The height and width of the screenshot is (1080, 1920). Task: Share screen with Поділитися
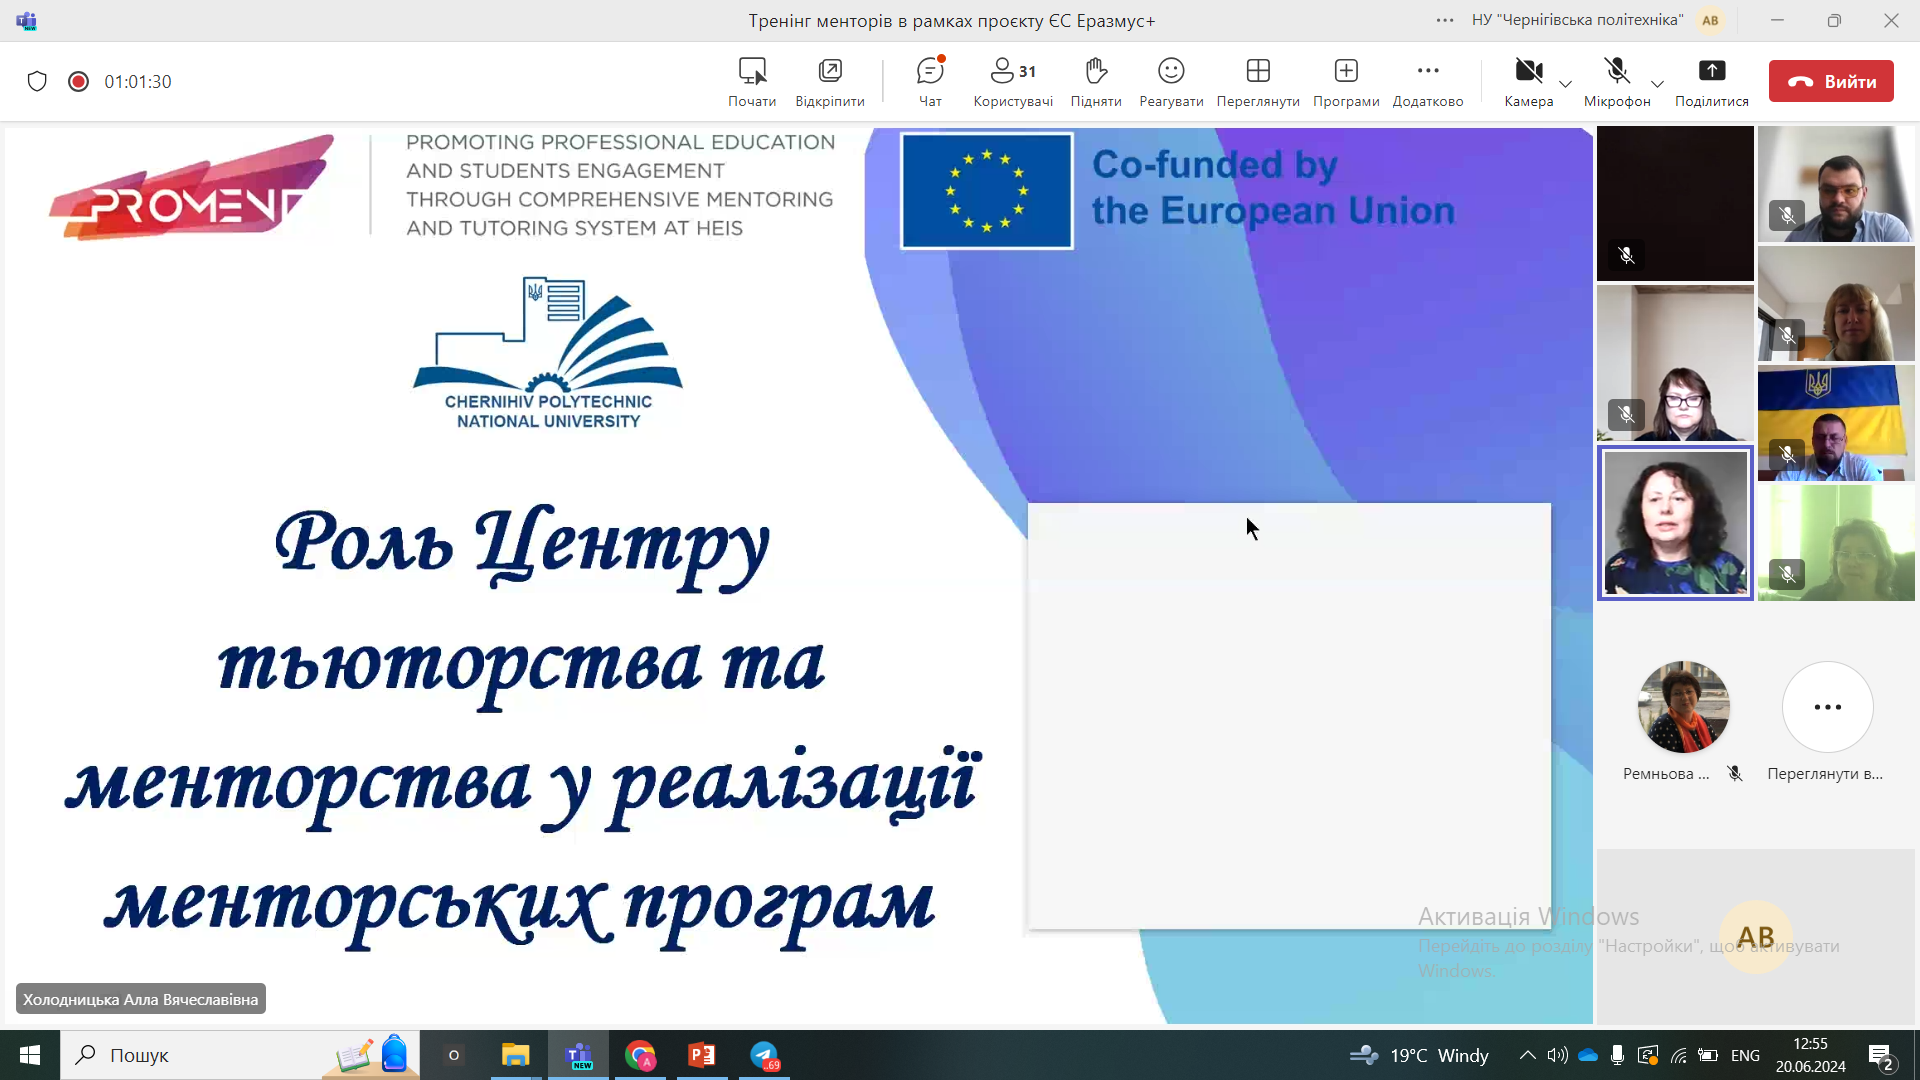click(1712, 72)
